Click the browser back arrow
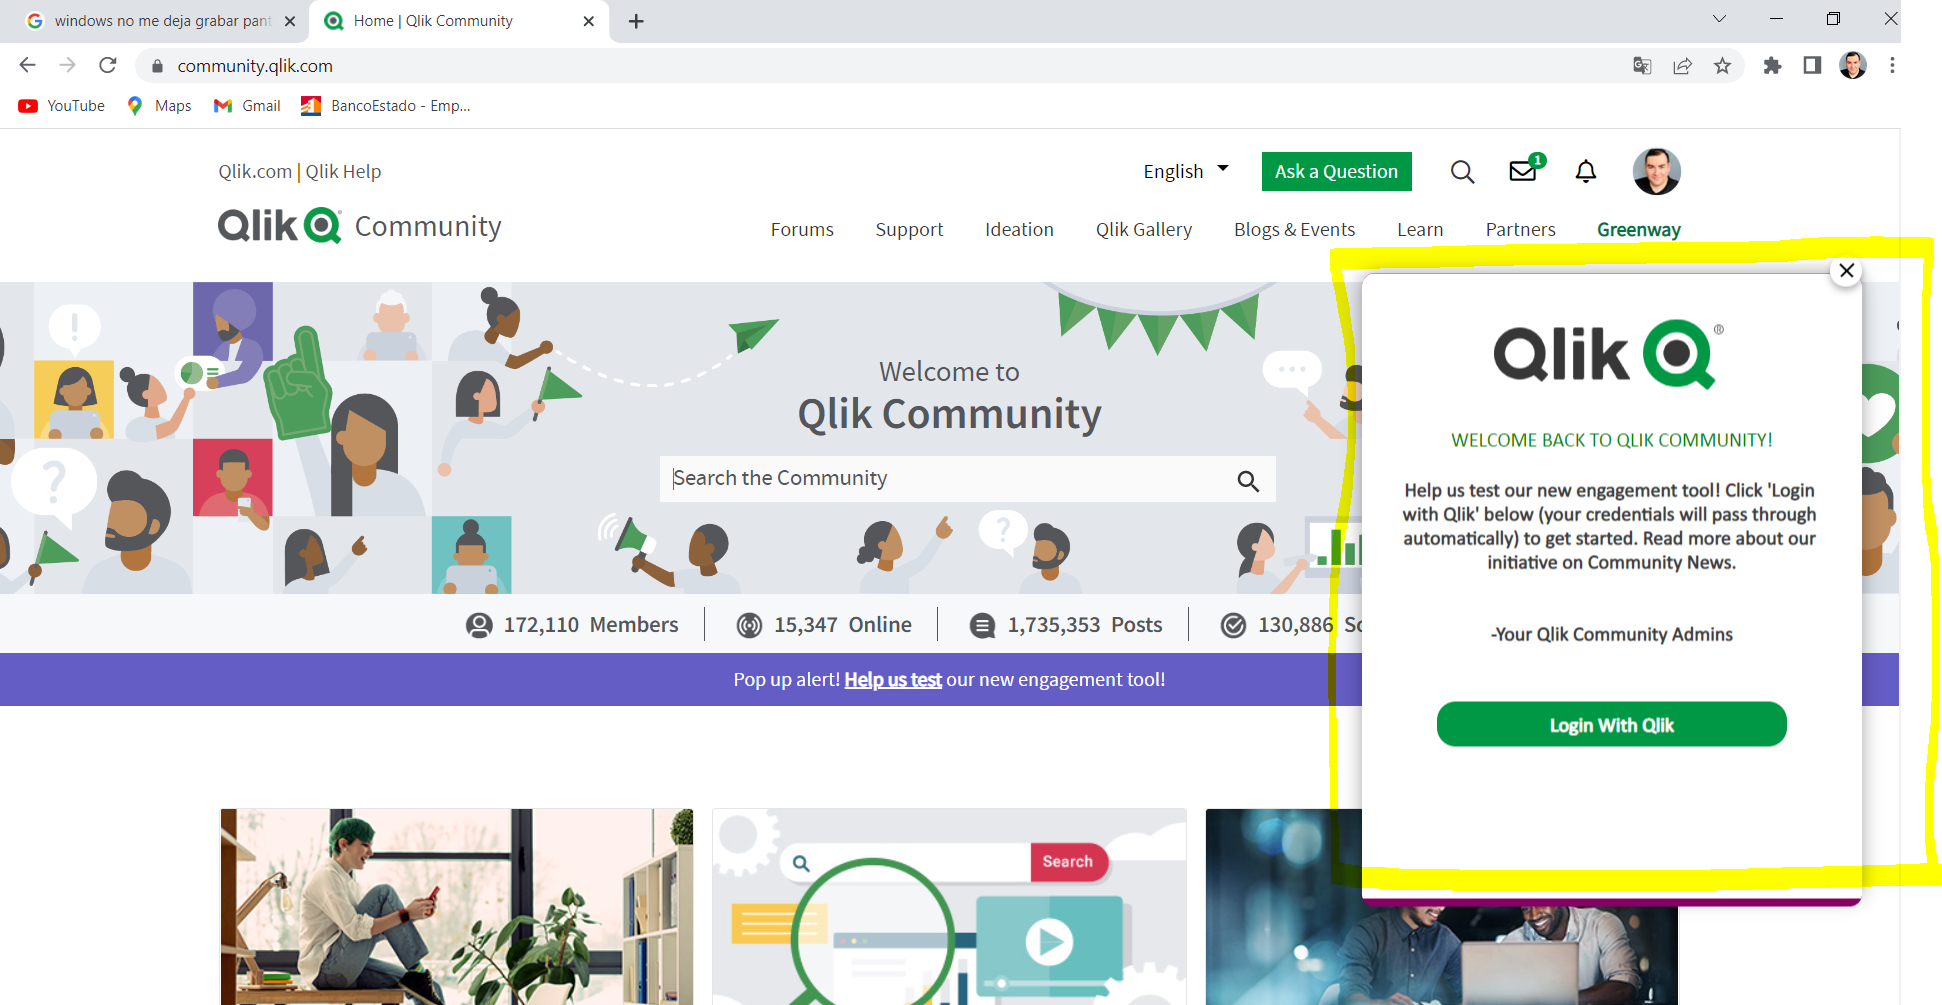This screenshot has width=1942, height=1005. point(27,65)
